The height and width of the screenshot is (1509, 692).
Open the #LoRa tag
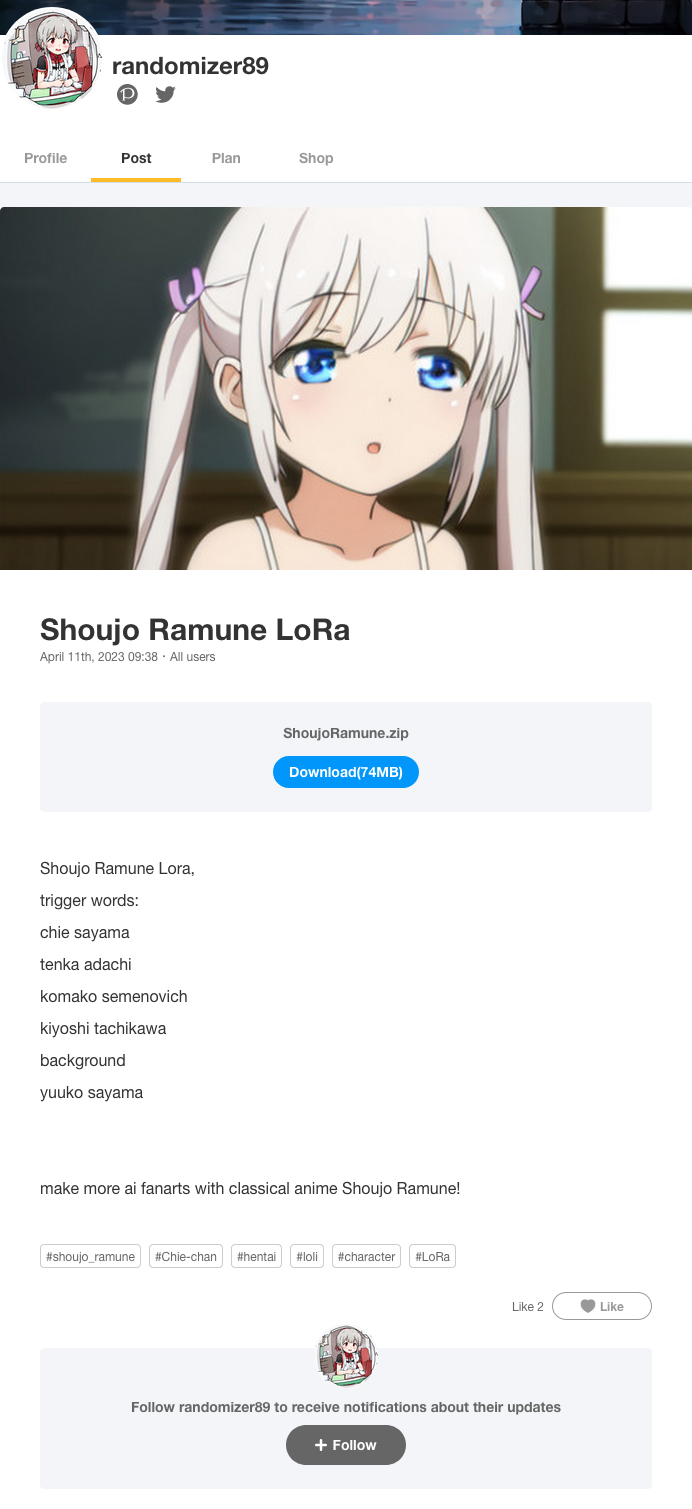click(x=433, y=1256)
